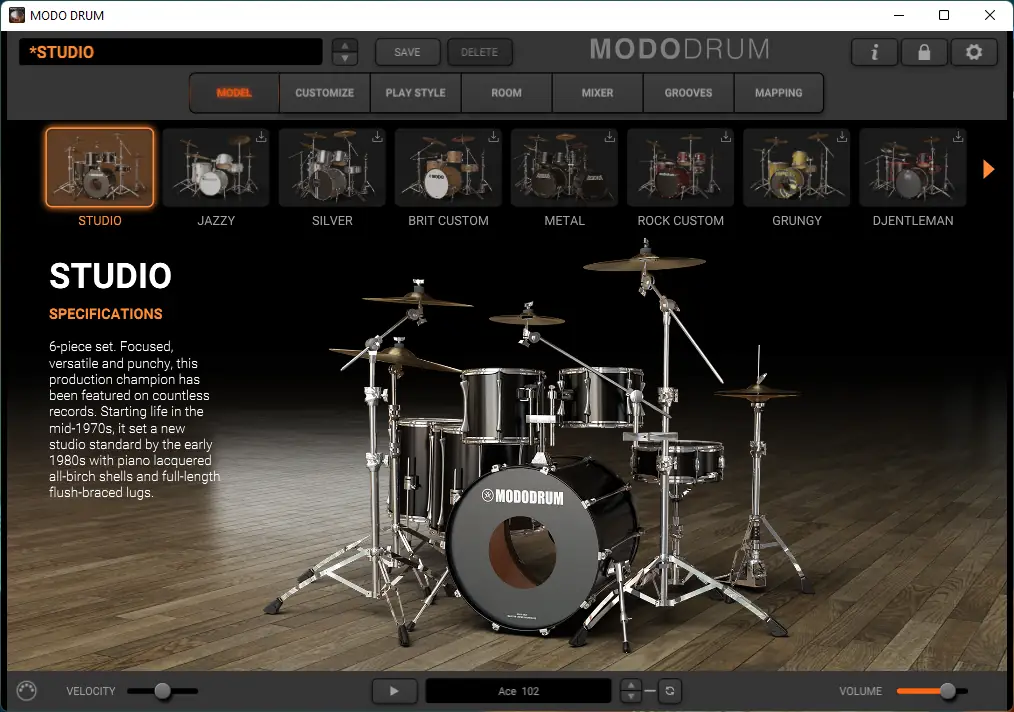This screenshot has height=712, width=1014.
Task: Choose the BRIT CUSTOM kit thumbnail
Action: (x=448, y=167)
